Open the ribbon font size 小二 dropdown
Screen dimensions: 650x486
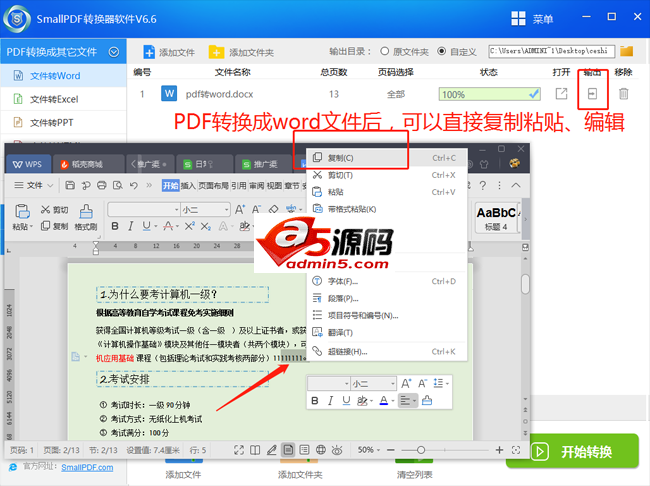pos(226,210)
